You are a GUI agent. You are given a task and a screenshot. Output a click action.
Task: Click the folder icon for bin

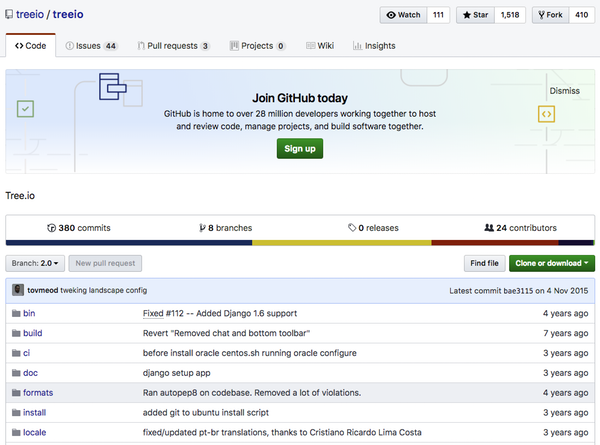16,313
